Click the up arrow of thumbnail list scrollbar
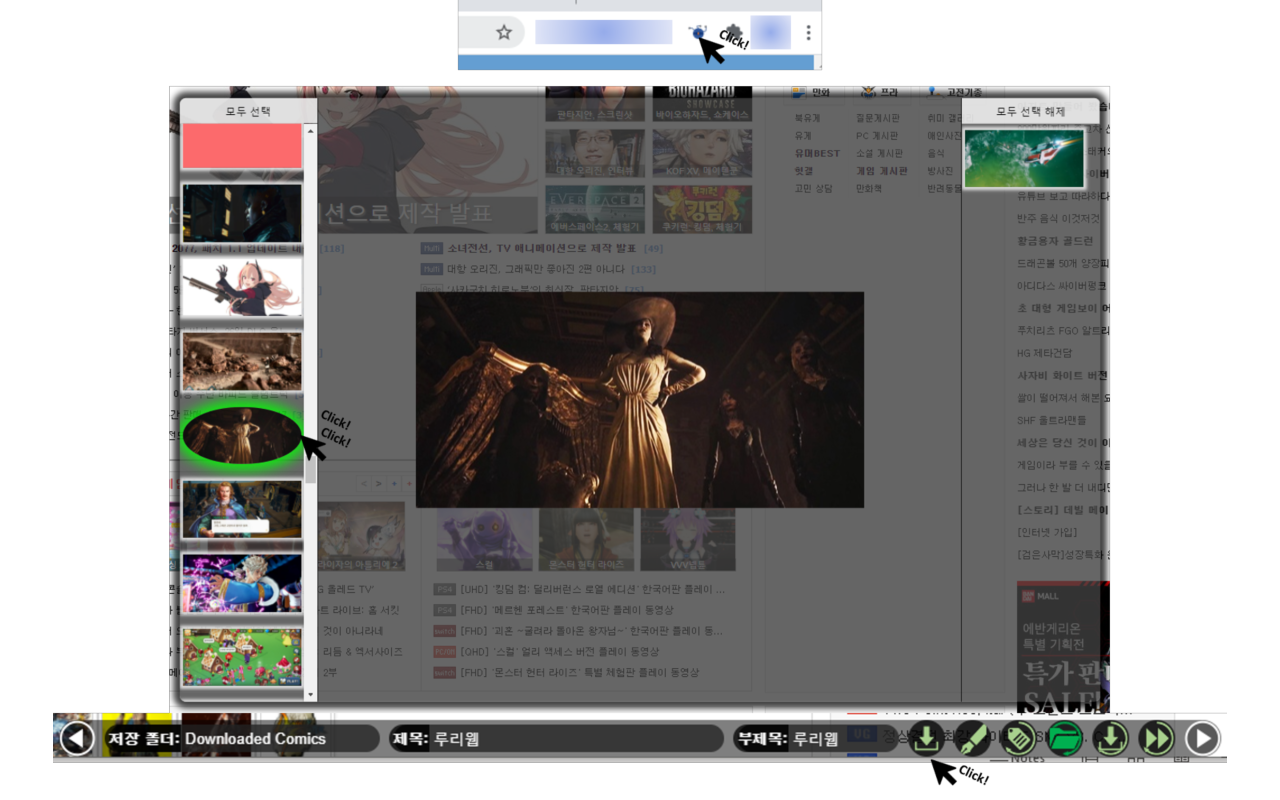1280x800 pixels. pyautogui.click(x=310, y=131)
